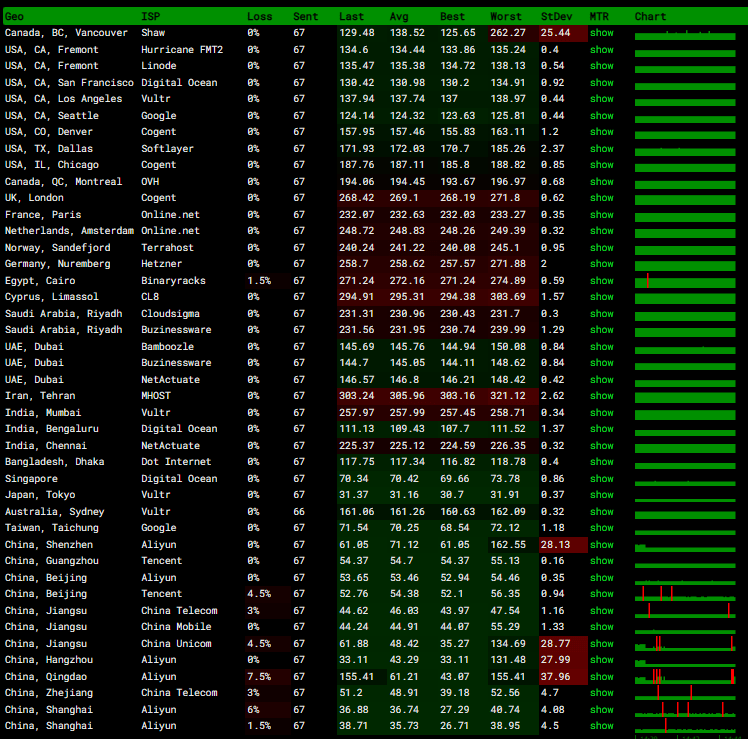
Task: Show MTR for Amsterdam Online.net row
Action: click(602, 230)
